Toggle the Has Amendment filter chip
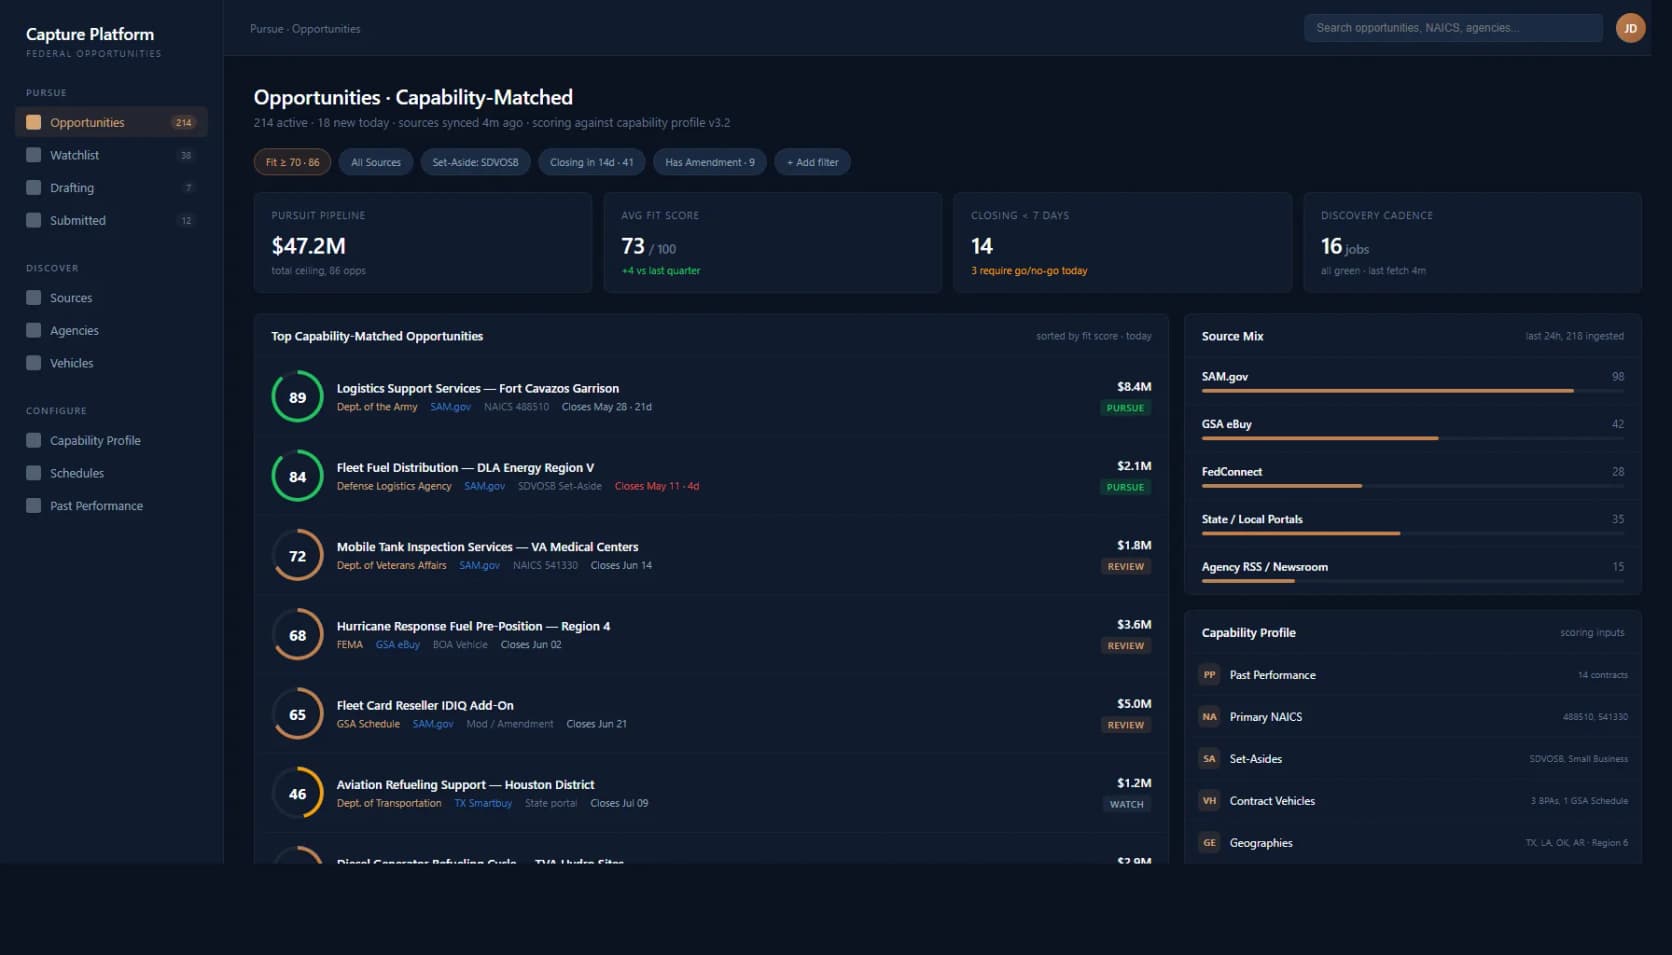 [710, 162]
